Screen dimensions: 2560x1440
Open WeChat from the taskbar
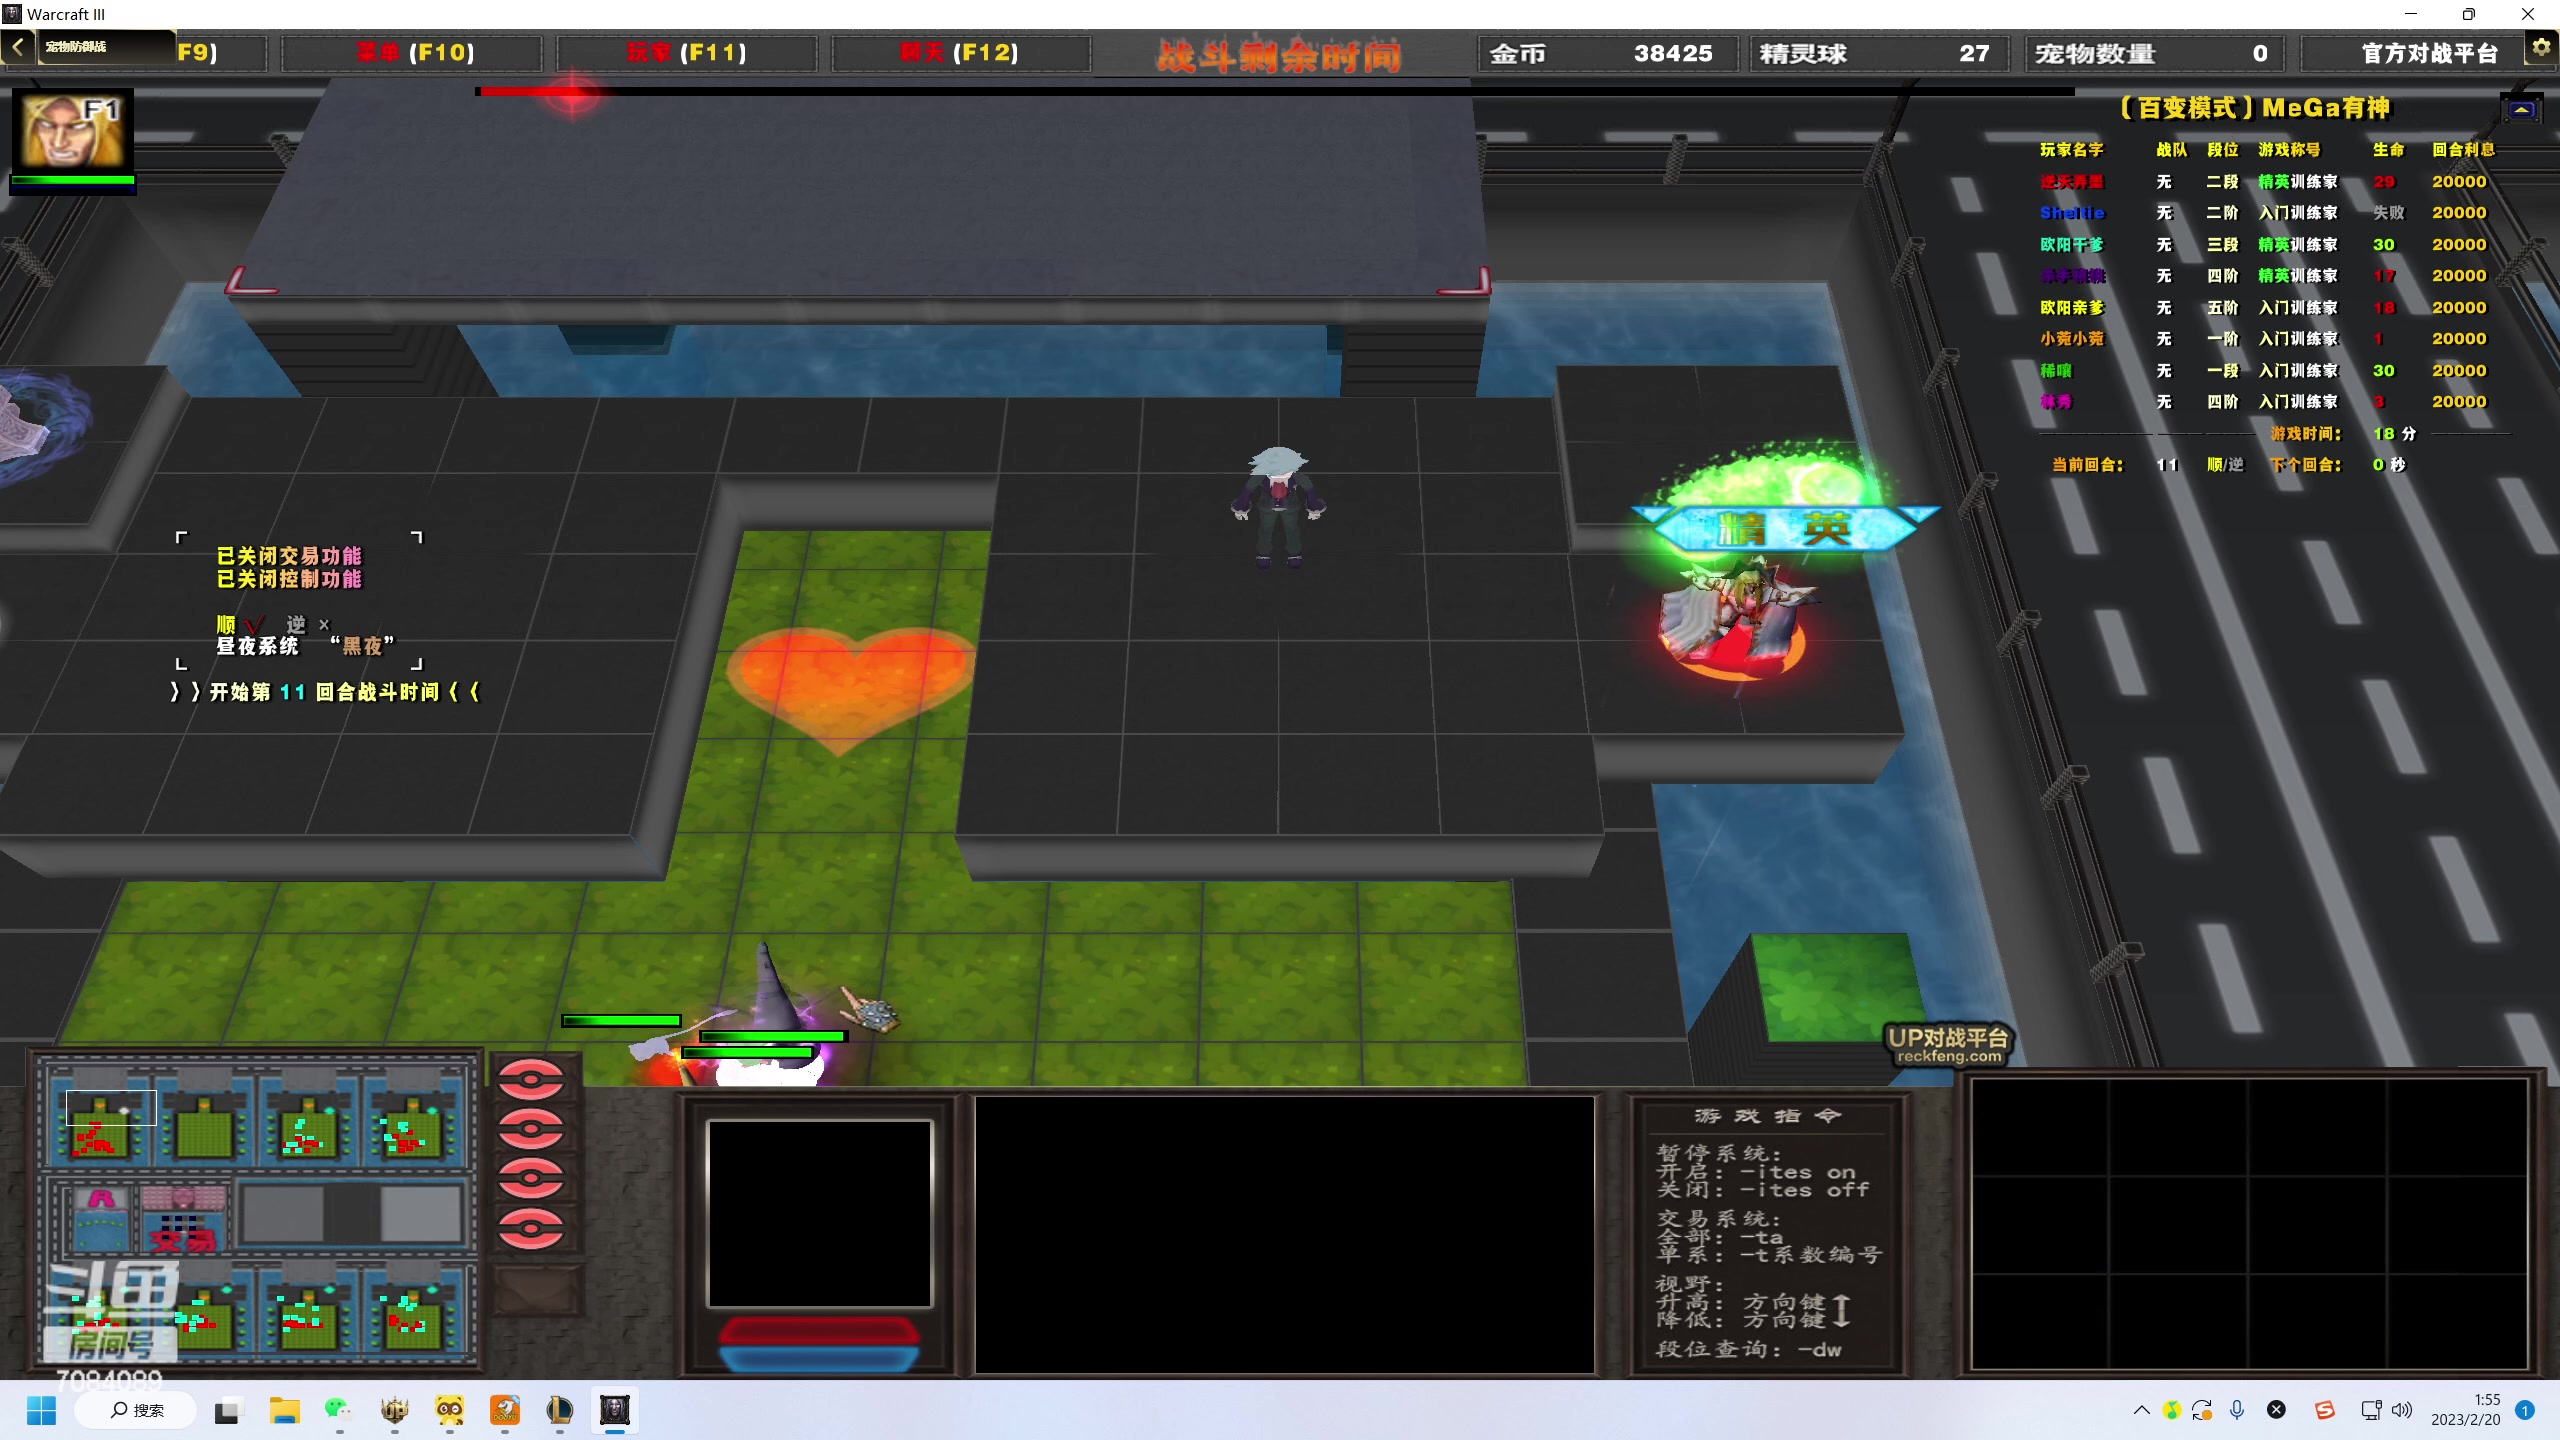[339, 1410]
